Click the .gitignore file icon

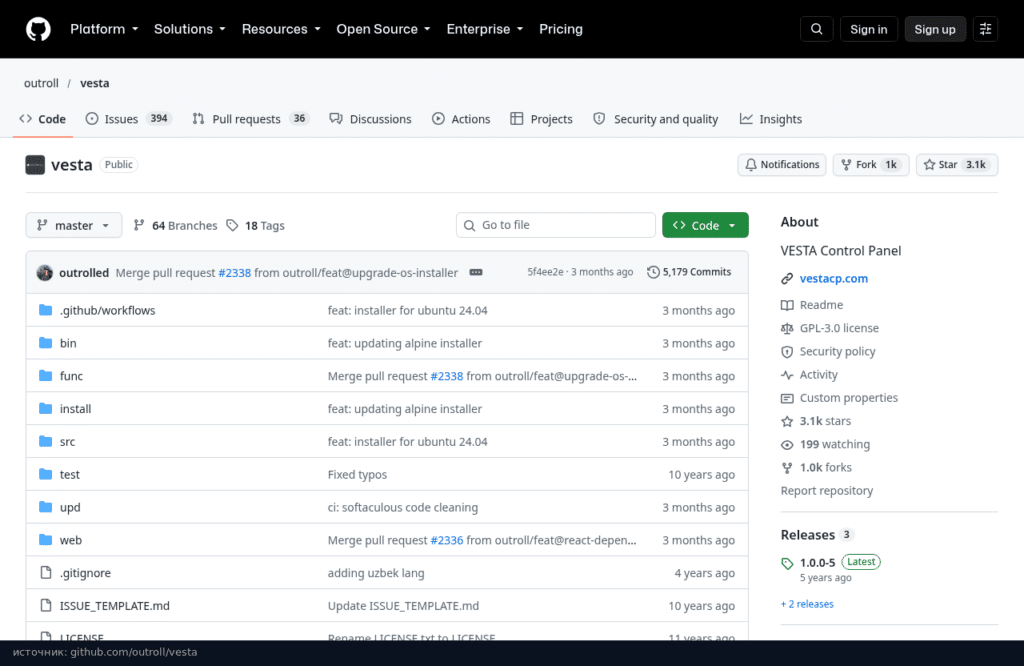click(46, 573)
